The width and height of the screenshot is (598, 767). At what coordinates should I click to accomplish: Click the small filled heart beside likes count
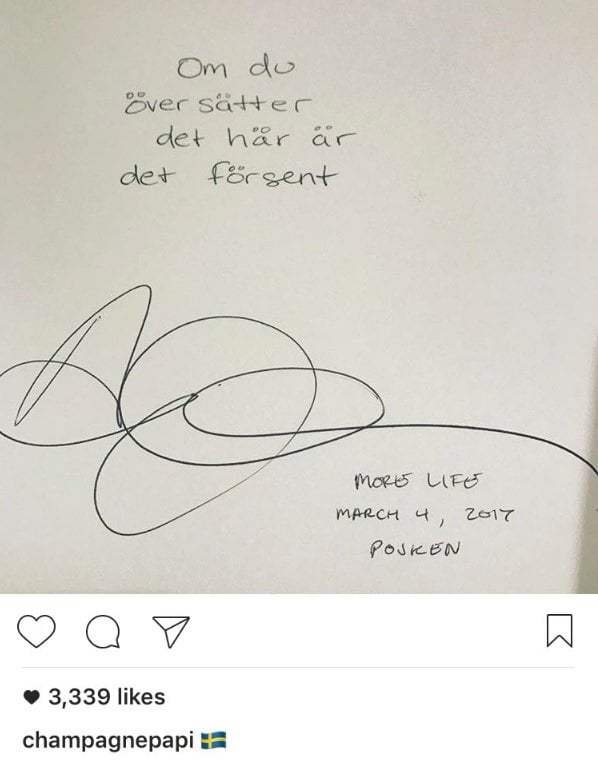(31, 698)
